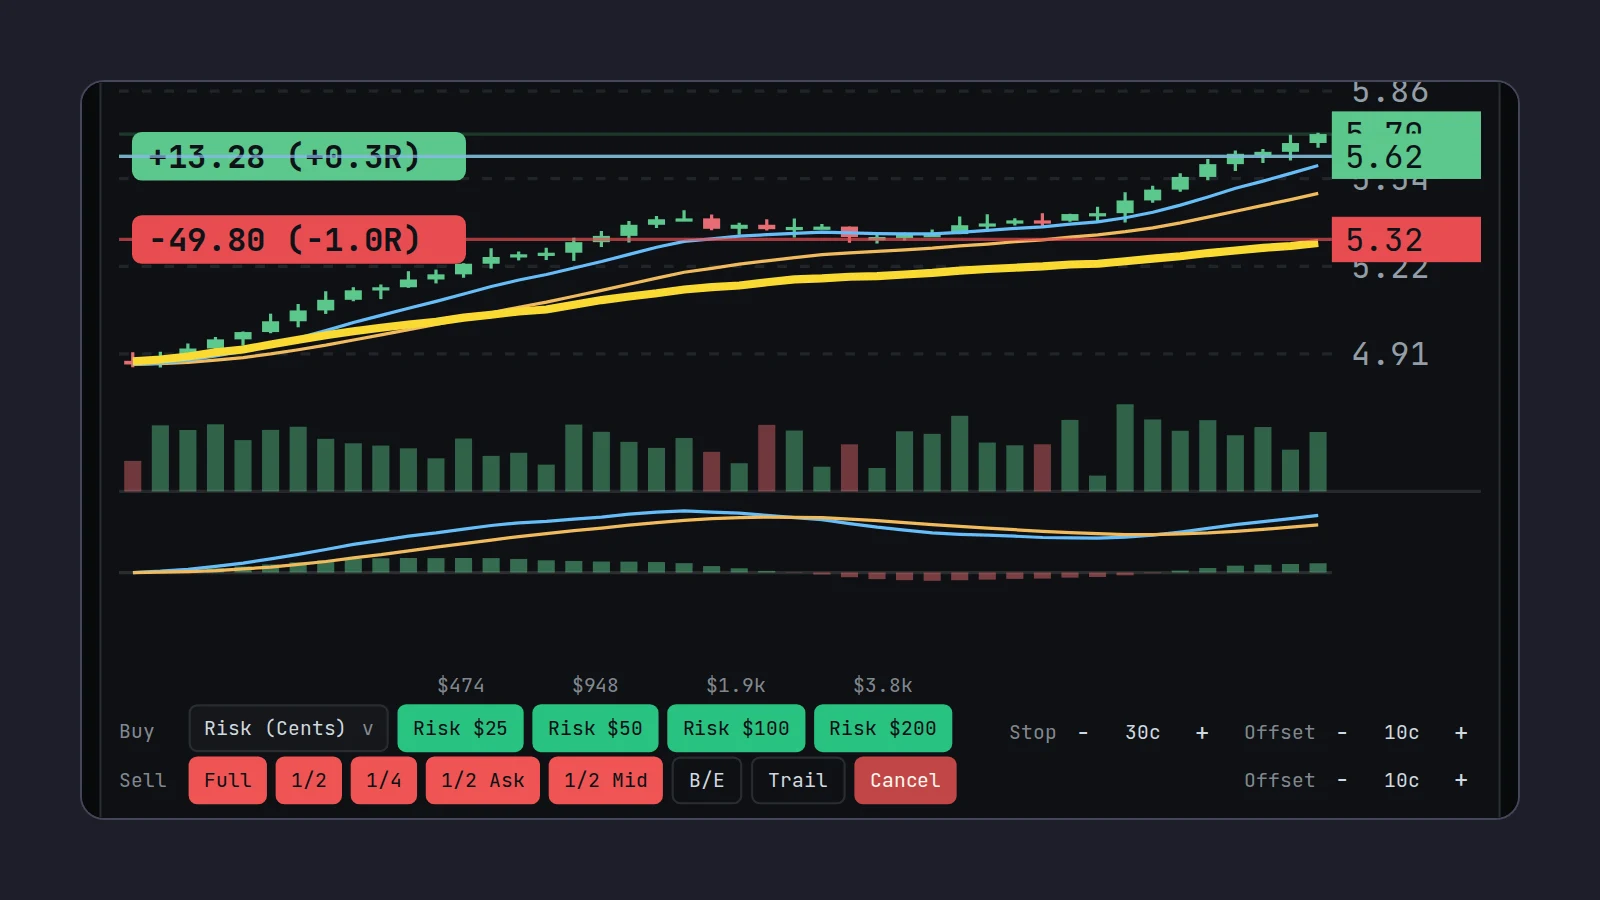1600x900 pixels.
Task: Click the Stop label
Action: [1033, 733]
